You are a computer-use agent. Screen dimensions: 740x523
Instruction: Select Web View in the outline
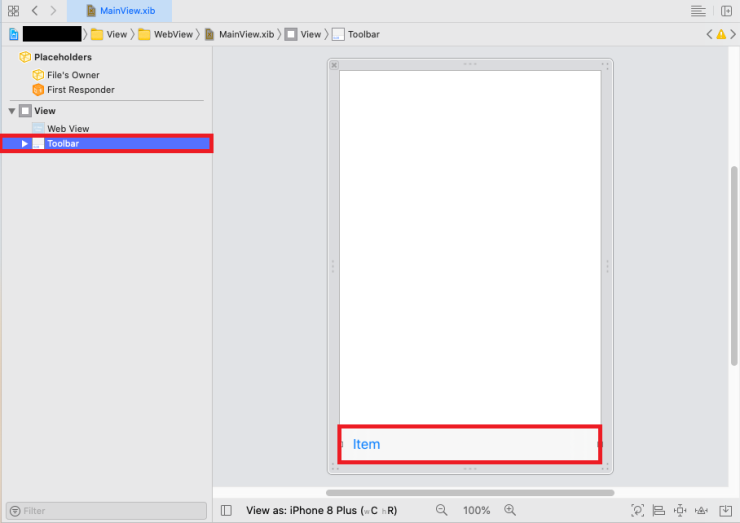point(68,129)
